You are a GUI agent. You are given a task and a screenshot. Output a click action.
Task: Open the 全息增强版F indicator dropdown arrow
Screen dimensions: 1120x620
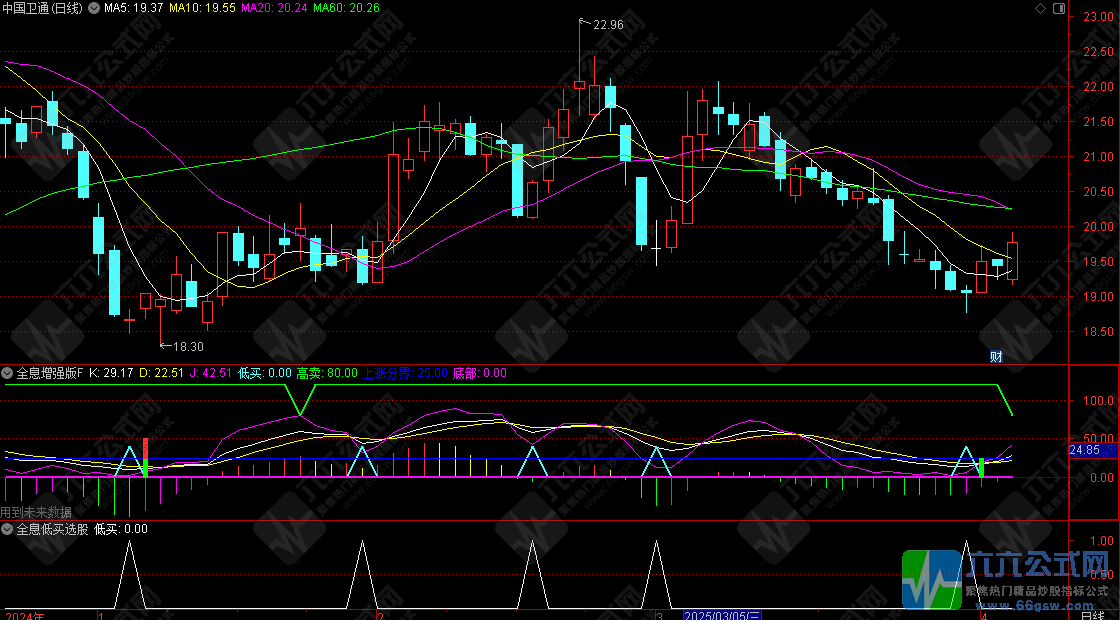click(x=8, y=373)
